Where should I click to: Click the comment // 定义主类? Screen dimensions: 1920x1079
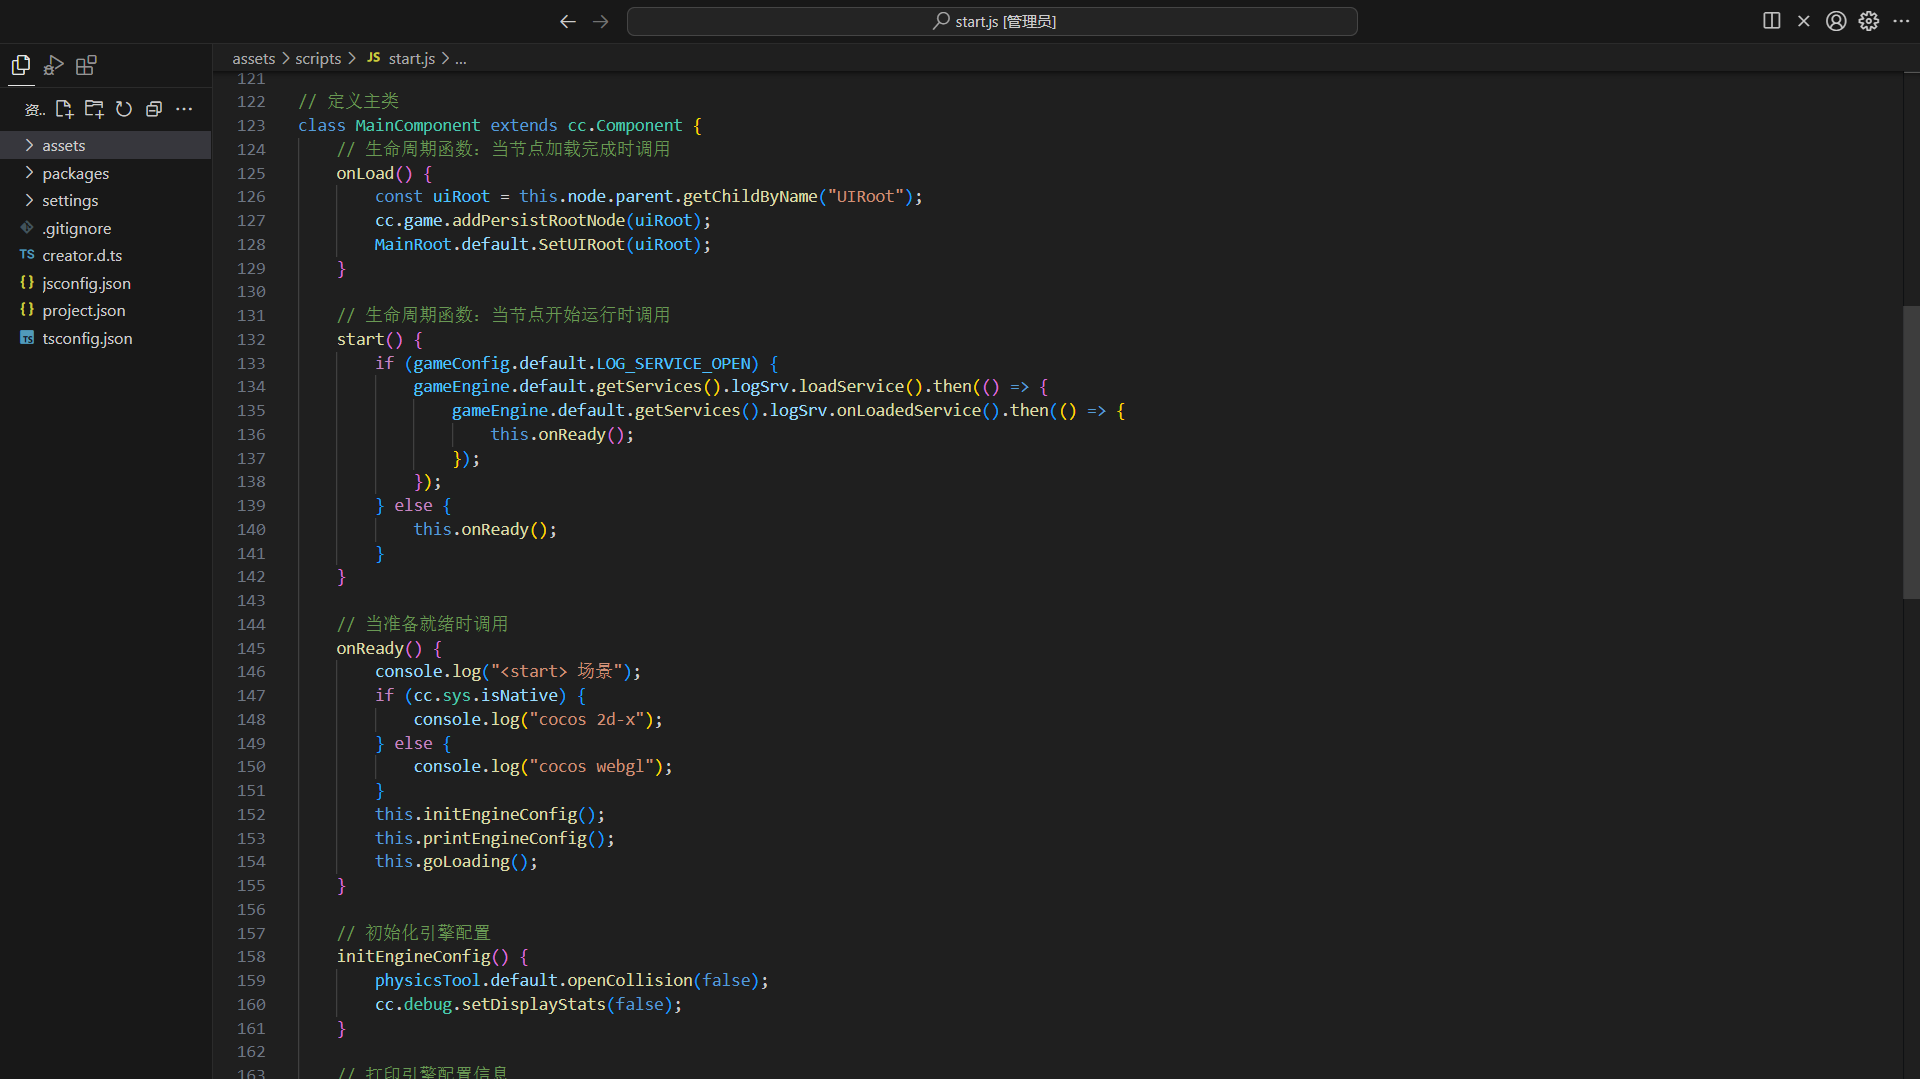tap(348, 101)
